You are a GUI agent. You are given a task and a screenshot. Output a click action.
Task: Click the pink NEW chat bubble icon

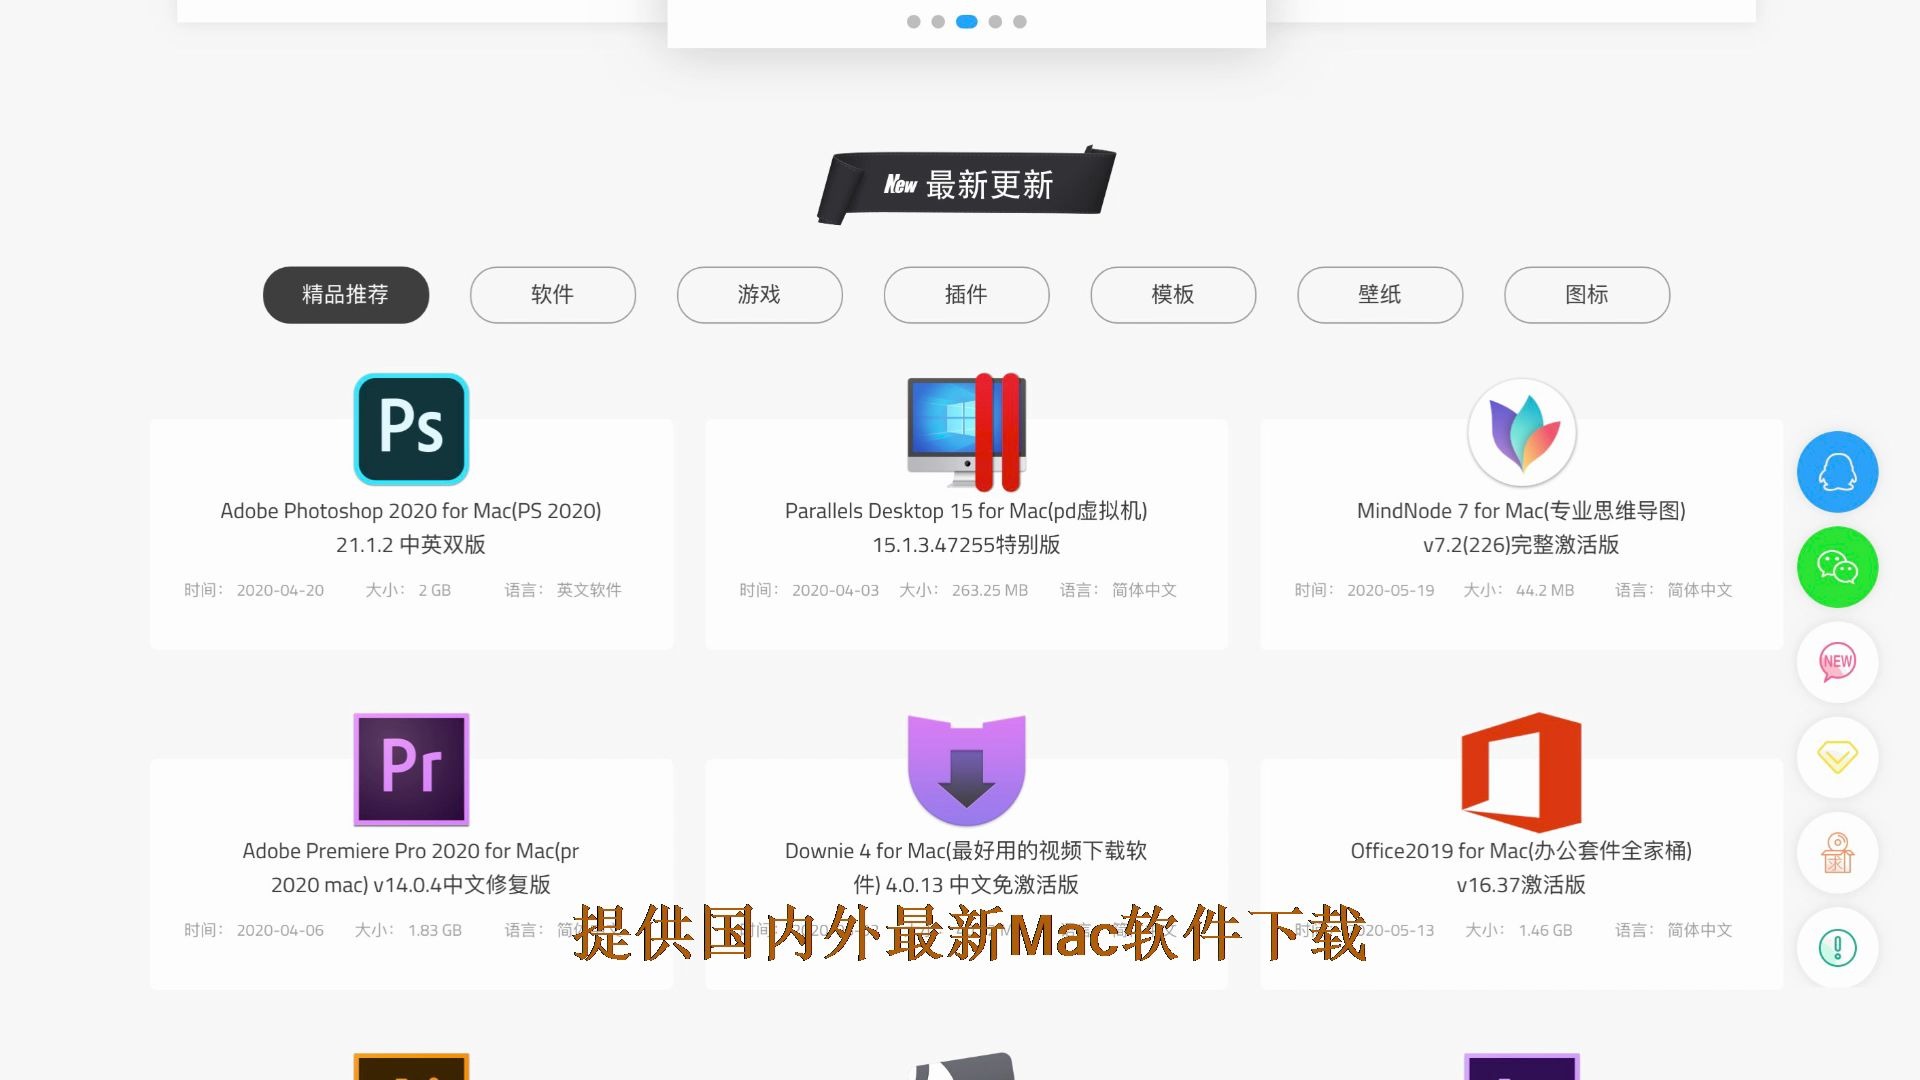coord(1837,662)
